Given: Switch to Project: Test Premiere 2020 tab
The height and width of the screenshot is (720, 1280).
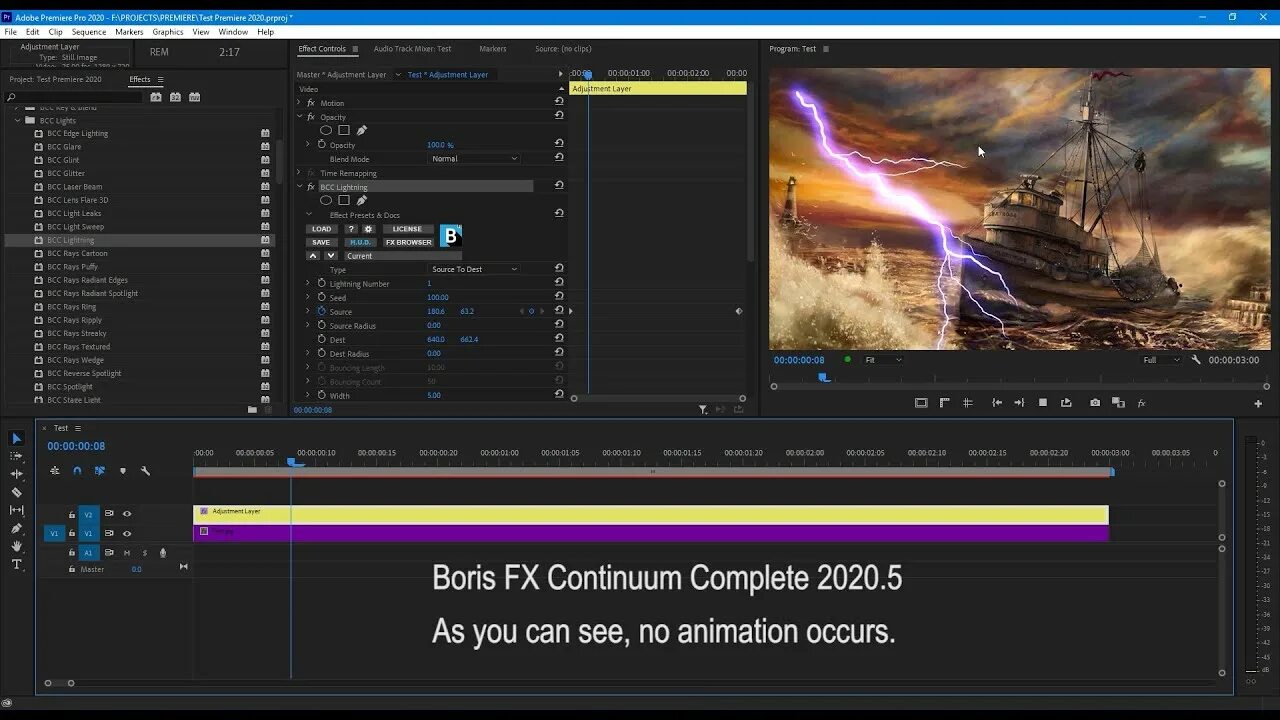Looking at the screenshot, I should (x=55, y=80).
